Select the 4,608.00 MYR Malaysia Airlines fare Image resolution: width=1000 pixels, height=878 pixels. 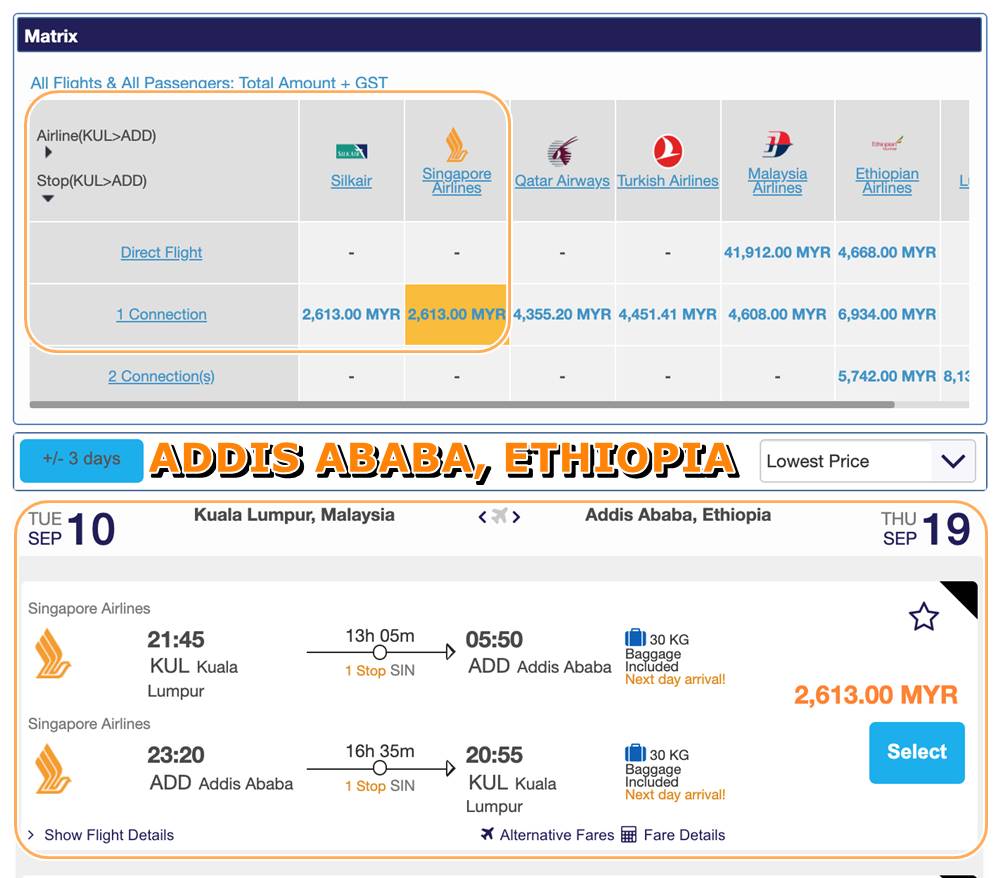777,314
